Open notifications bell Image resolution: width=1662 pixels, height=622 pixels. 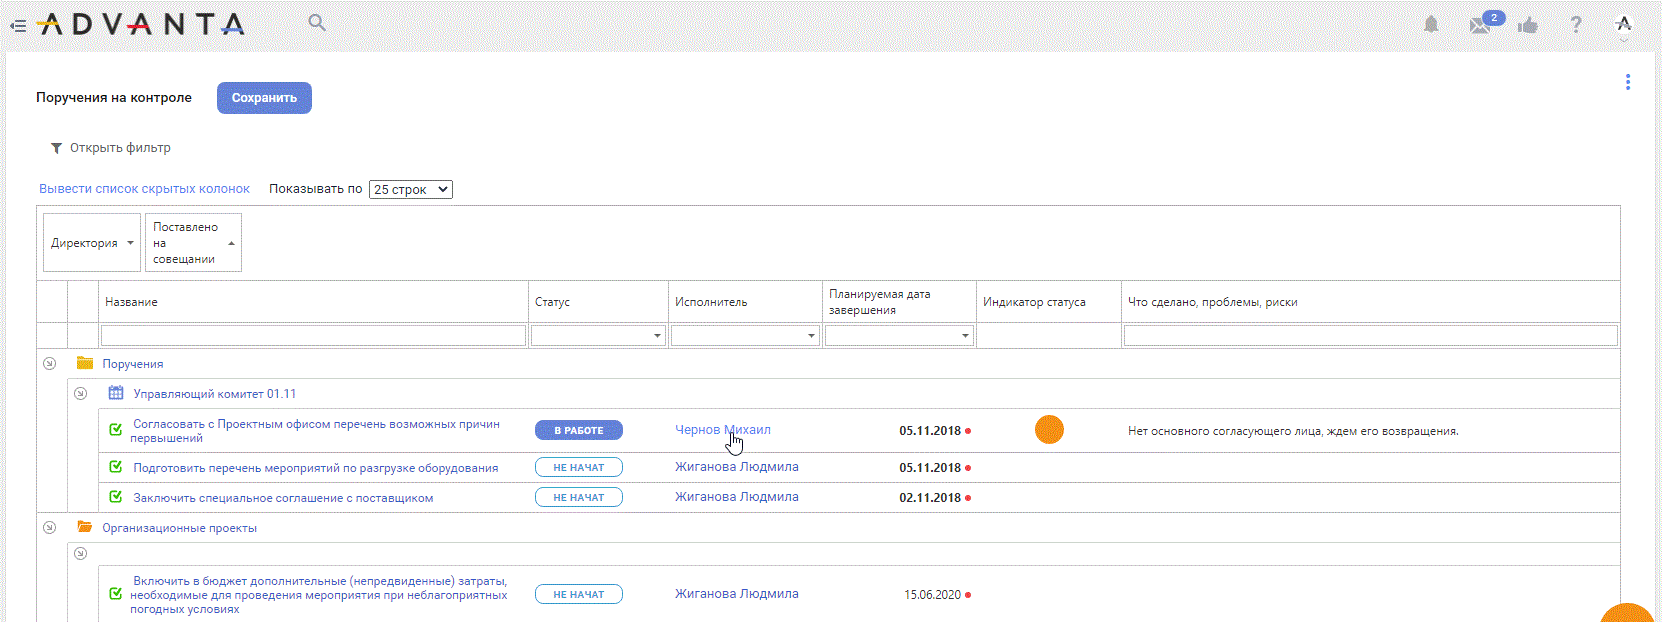(x=1431, y=25)
